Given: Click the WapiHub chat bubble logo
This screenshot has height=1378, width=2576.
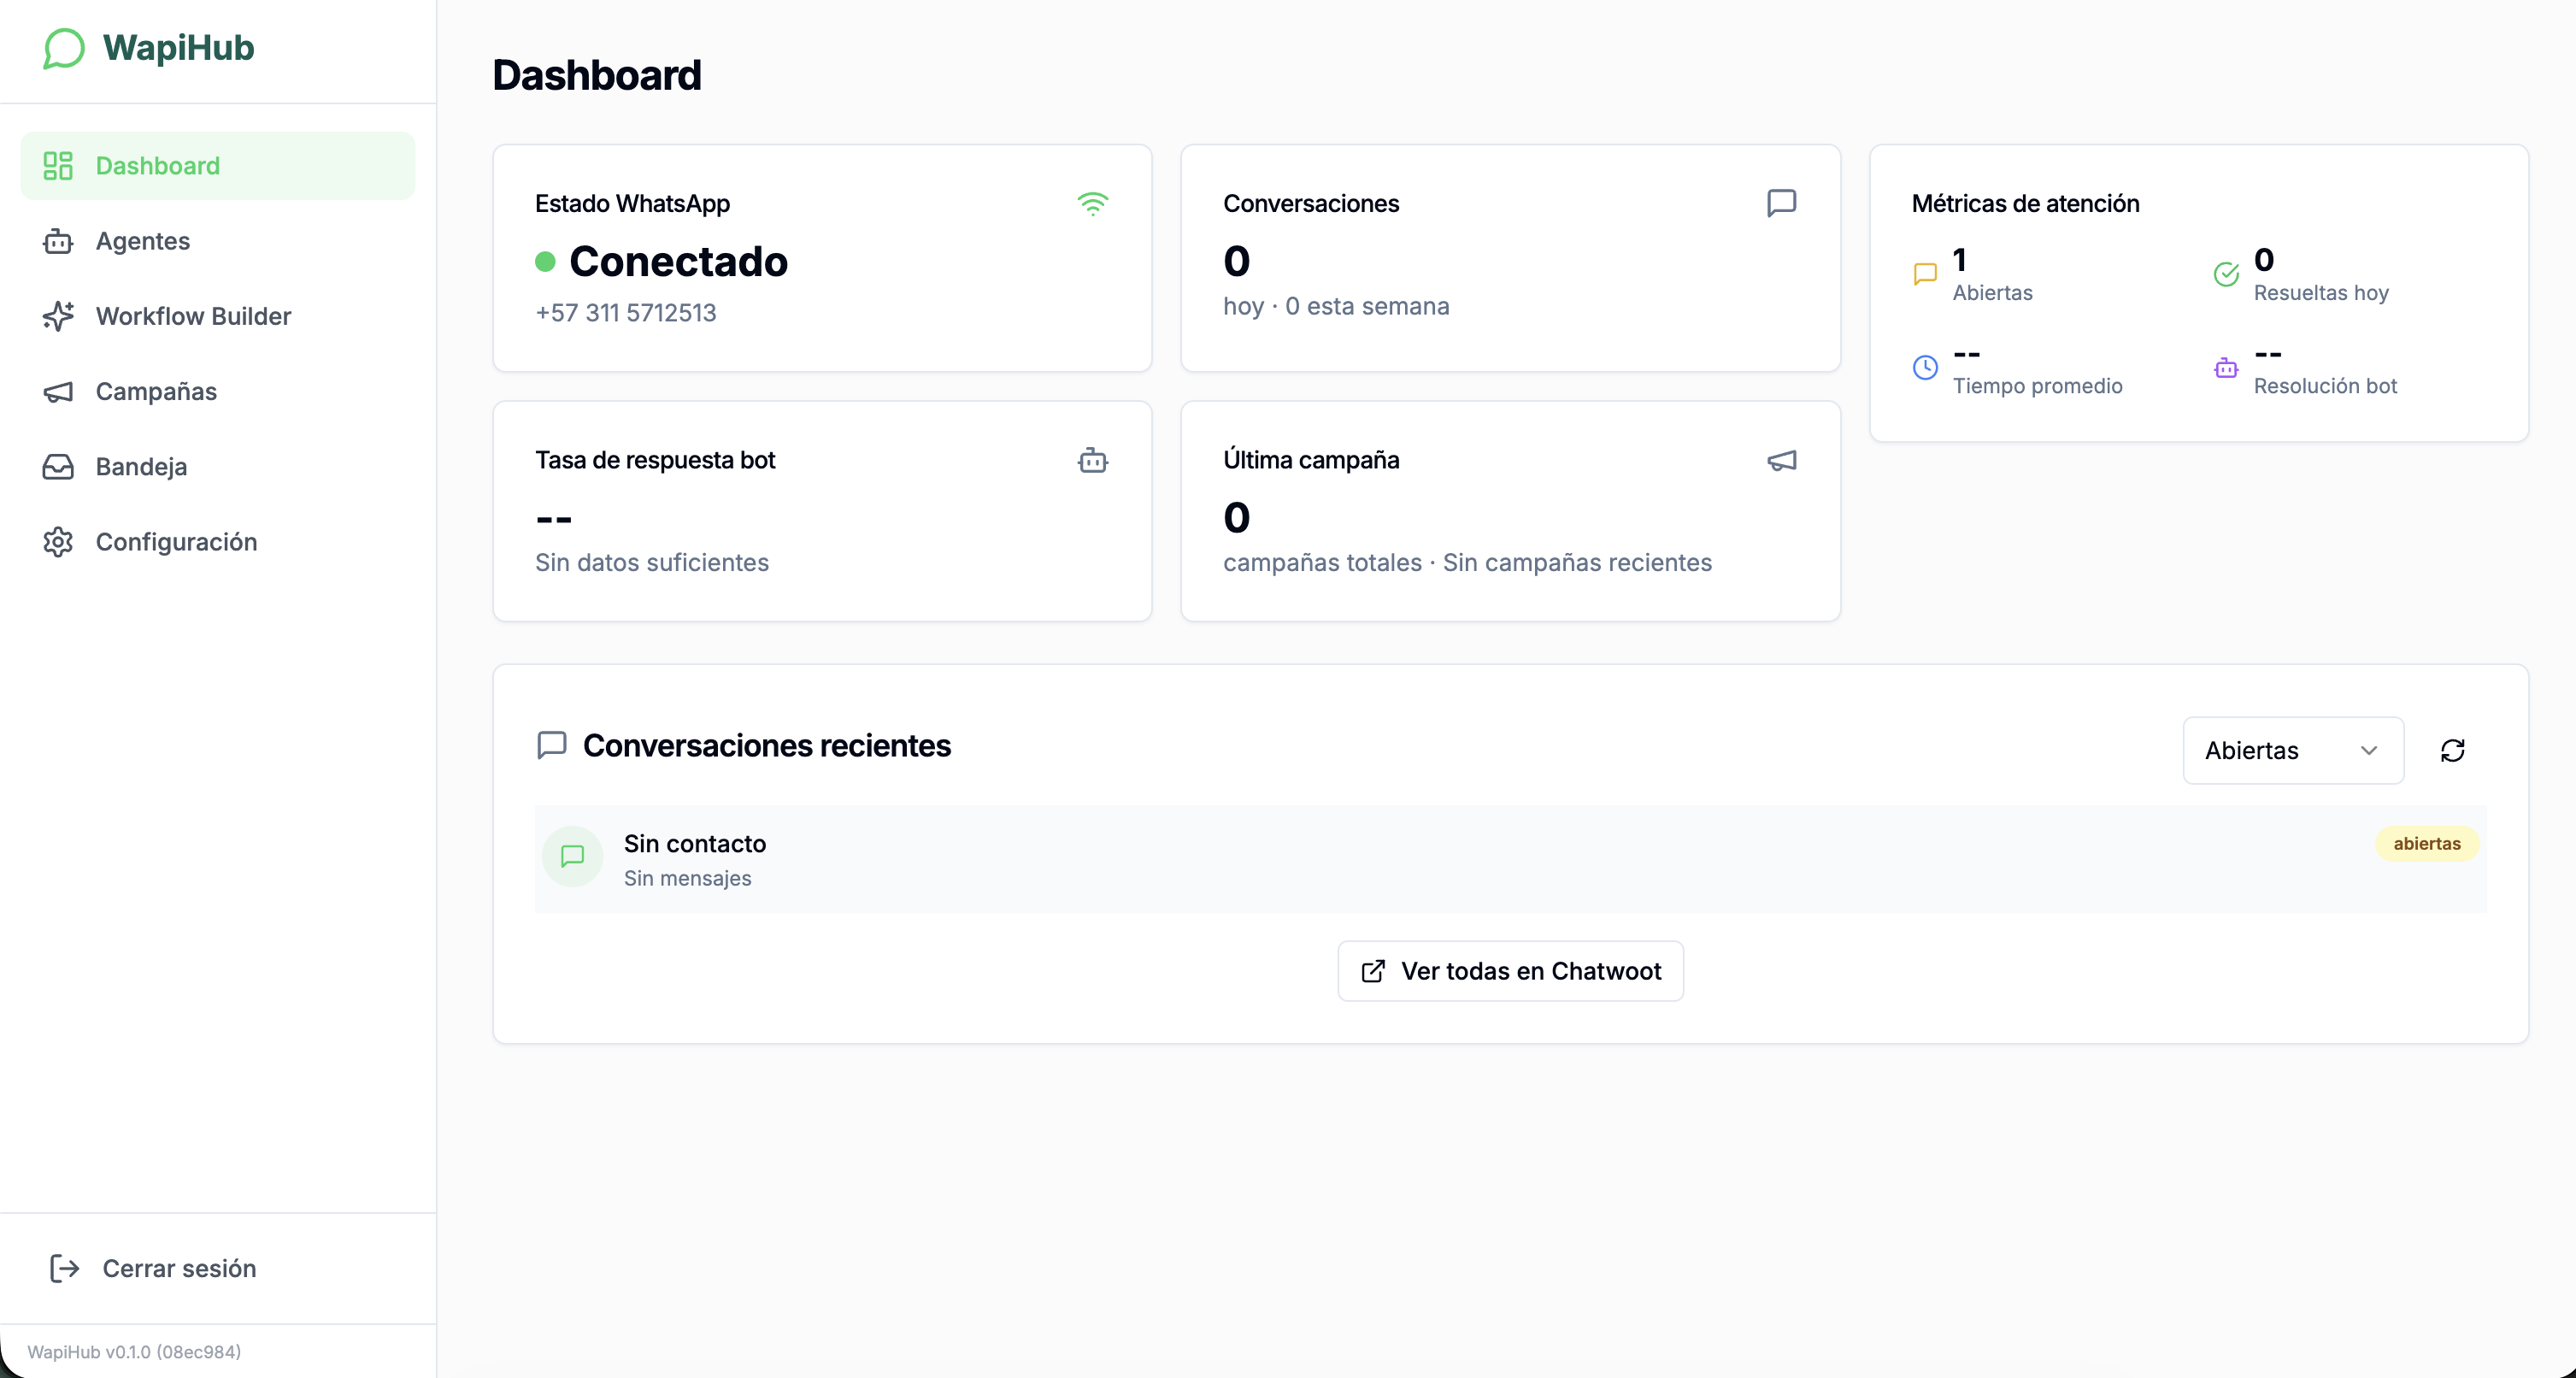Looking at the screenshot, I should 64,48.
